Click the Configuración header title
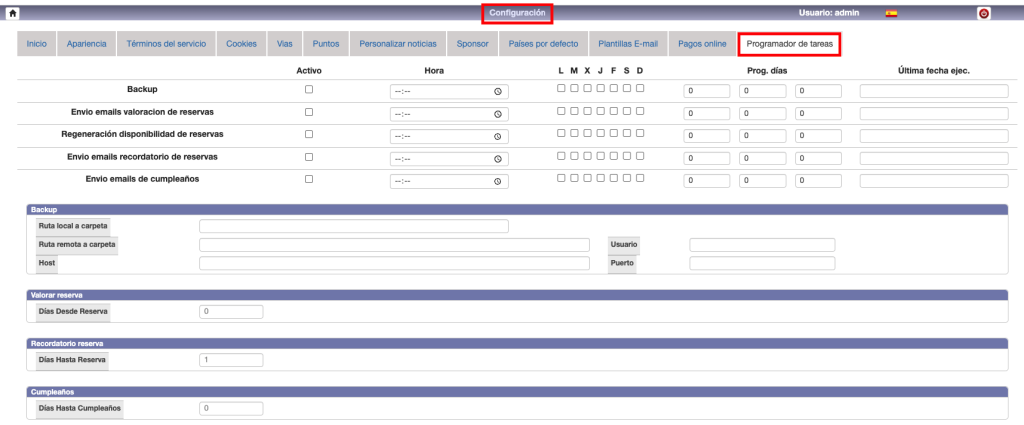Screen dimensions: 1024x425 (517, 13)
